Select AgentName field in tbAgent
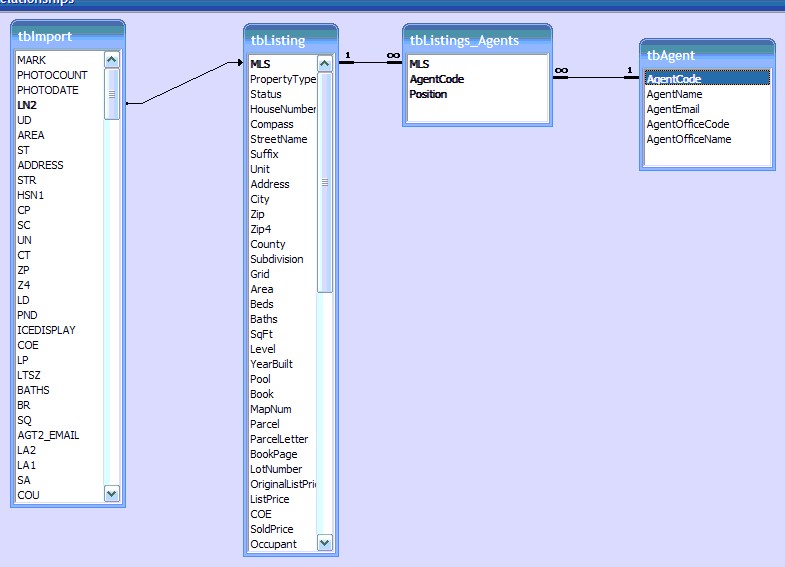The width and height of the screenshot is (785, 567). [674, 94]
